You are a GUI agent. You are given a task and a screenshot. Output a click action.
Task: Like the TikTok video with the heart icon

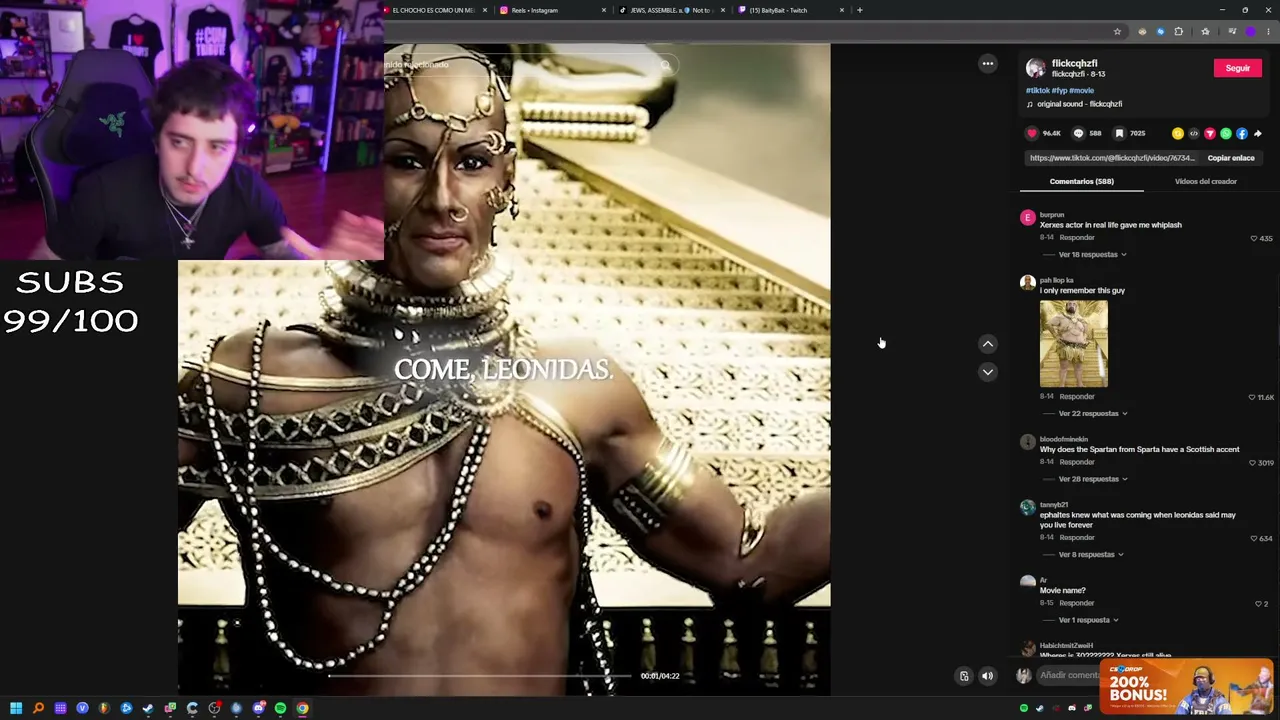1032,133
